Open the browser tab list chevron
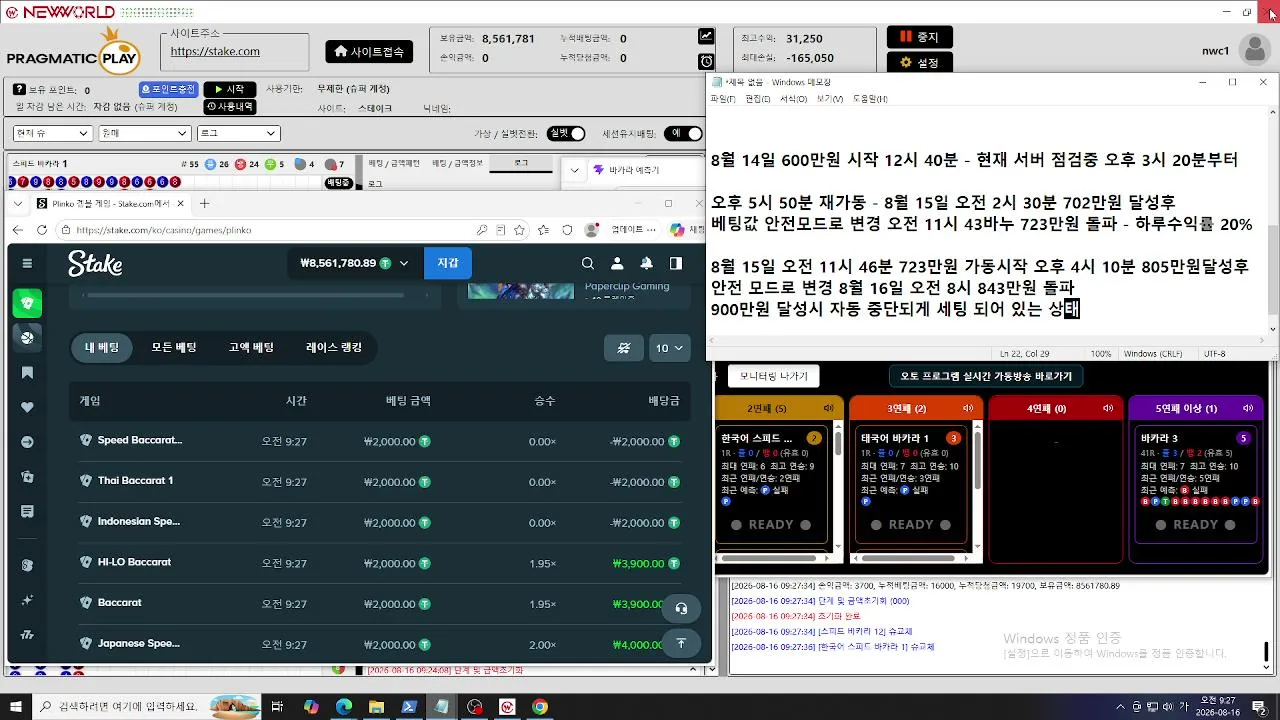This screenshot has height=720, width=1280. [x=17, y=203]
